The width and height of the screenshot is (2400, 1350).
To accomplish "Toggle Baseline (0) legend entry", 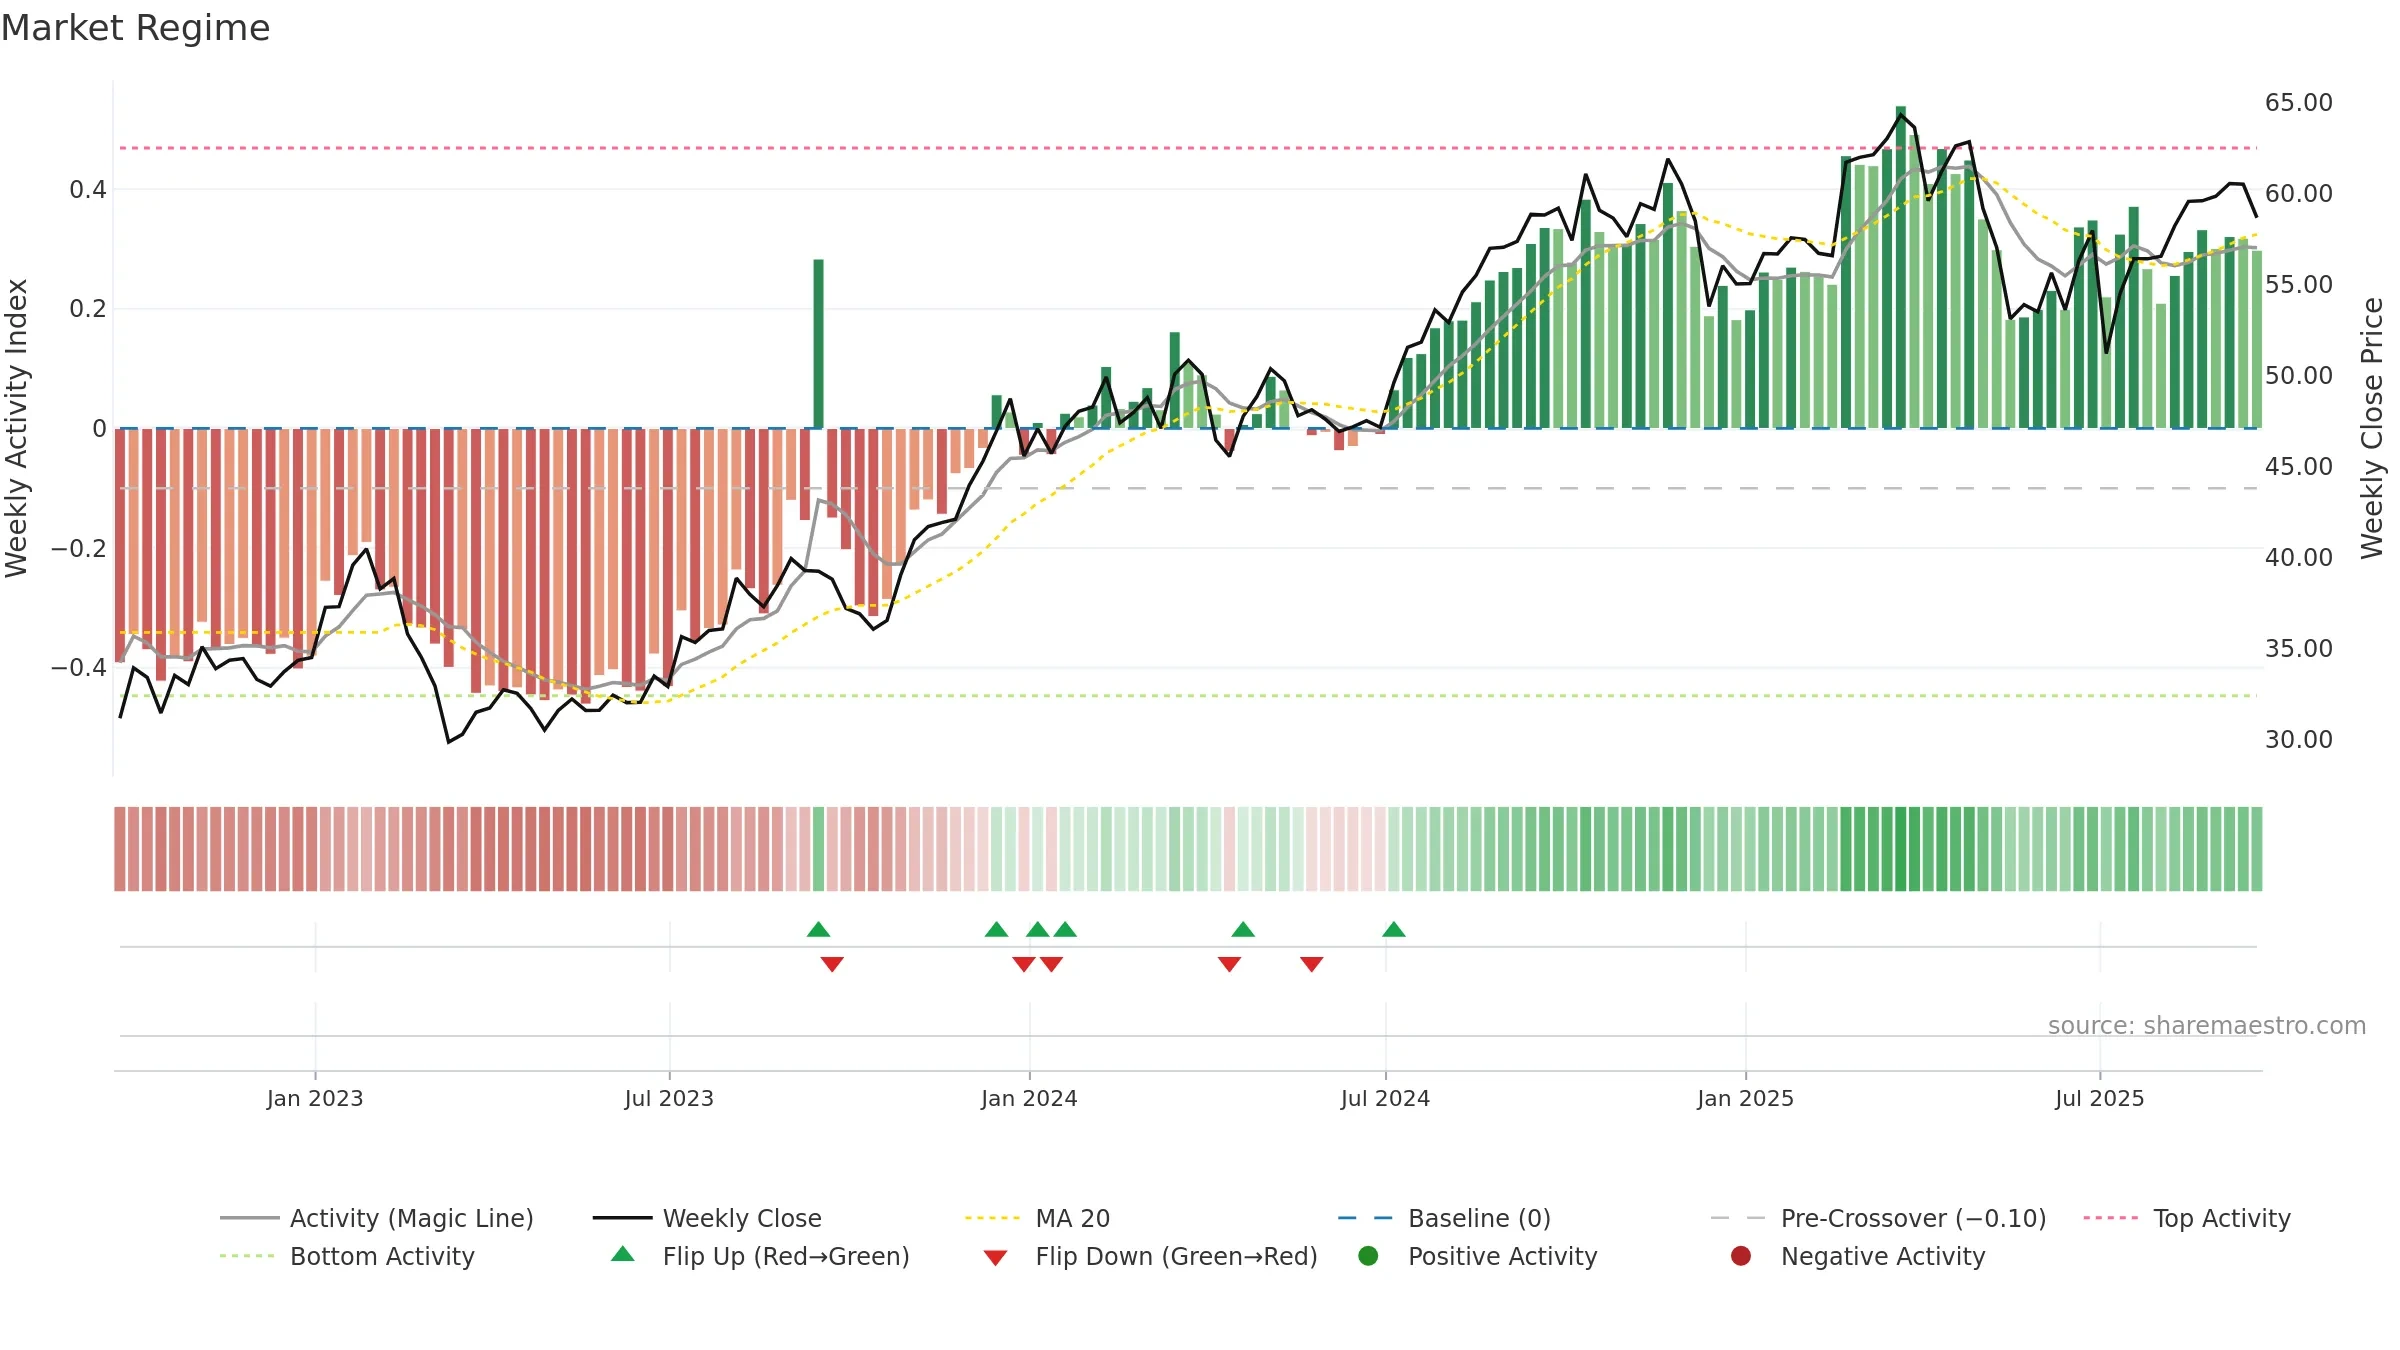I will (1444, 1218).
